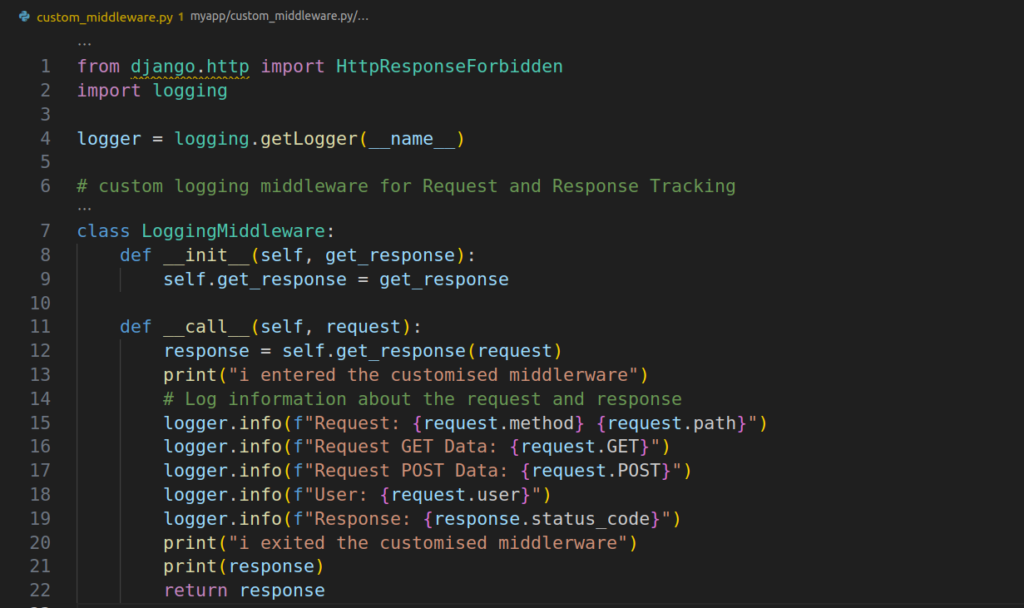
Task: Click line number 7 in the gutter
Action: tap(45, 231)
